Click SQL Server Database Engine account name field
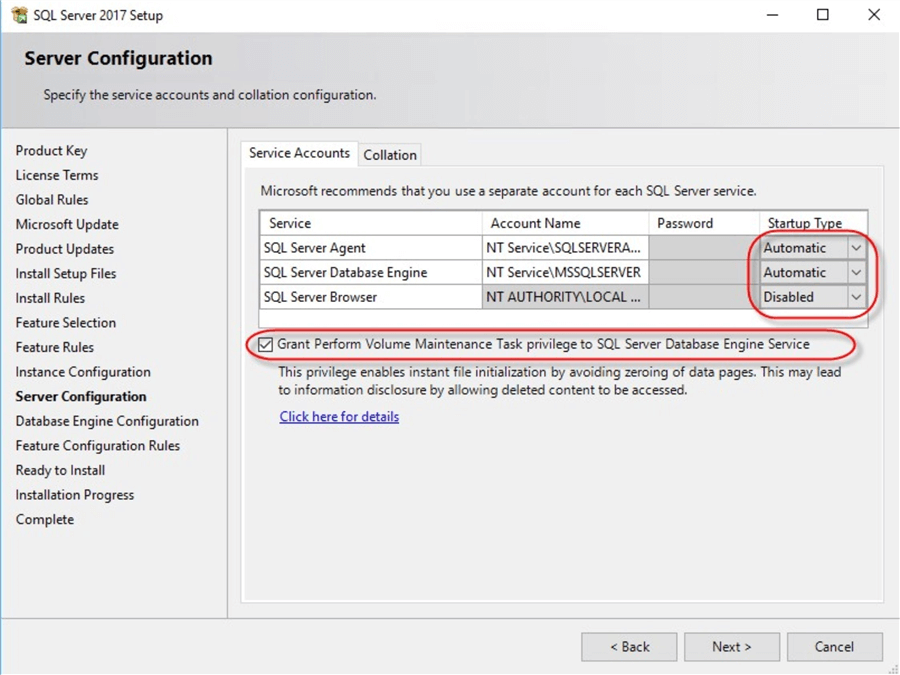The width and height of the screenshot is (900, 675). [563, 272]
